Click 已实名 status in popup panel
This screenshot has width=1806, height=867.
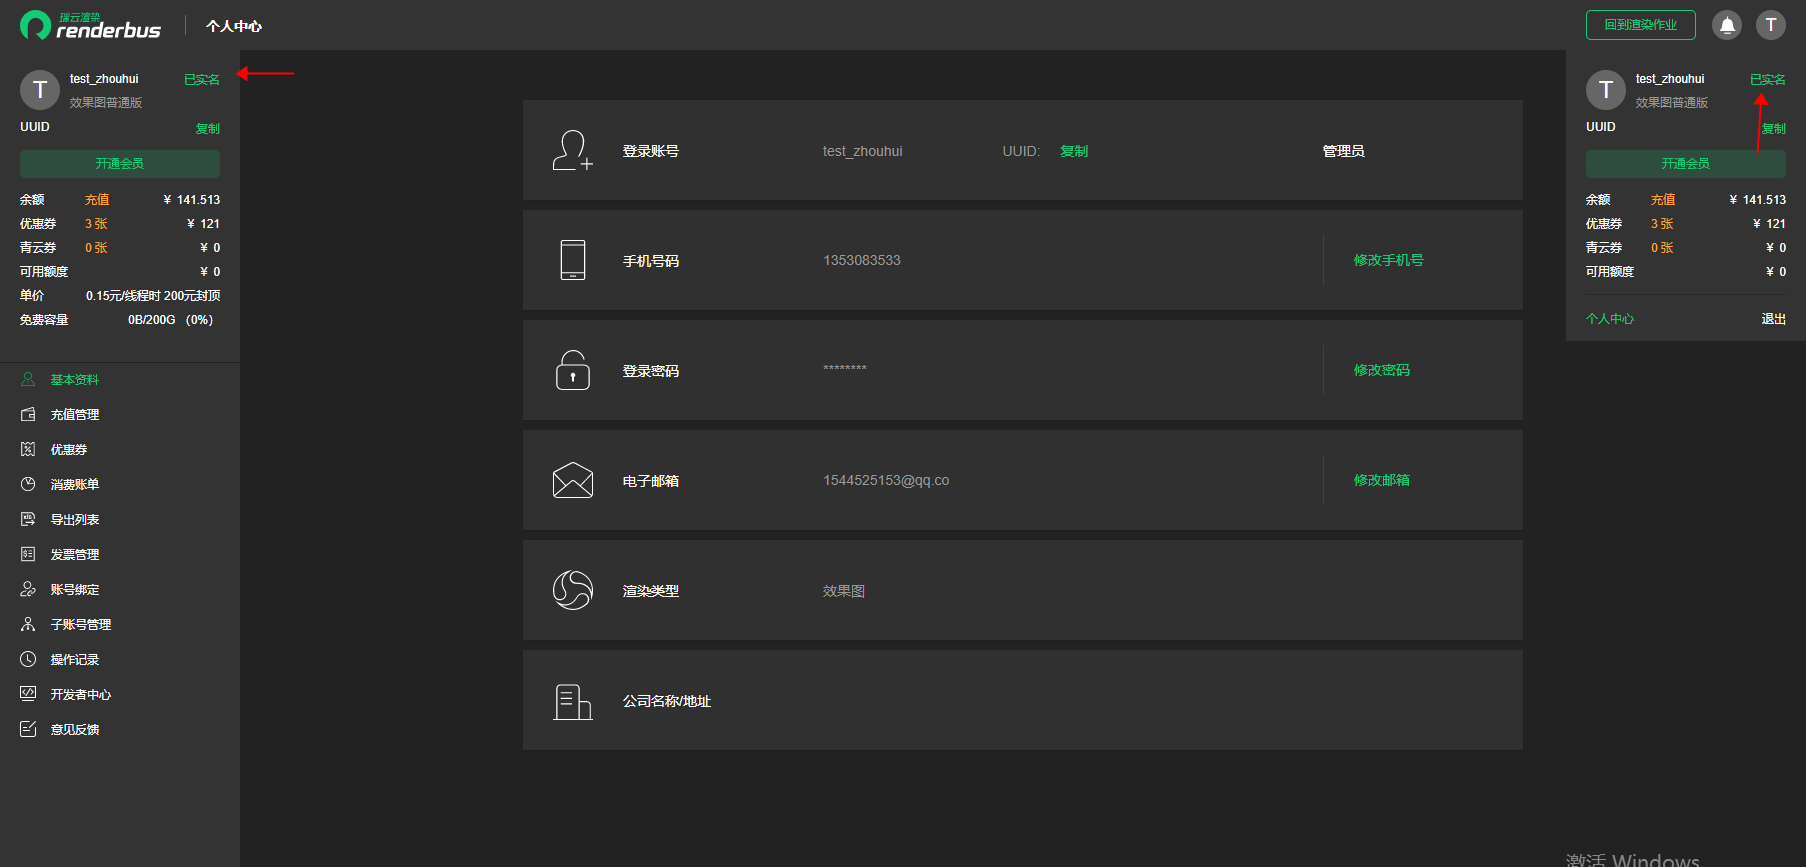click(1768, 80)
